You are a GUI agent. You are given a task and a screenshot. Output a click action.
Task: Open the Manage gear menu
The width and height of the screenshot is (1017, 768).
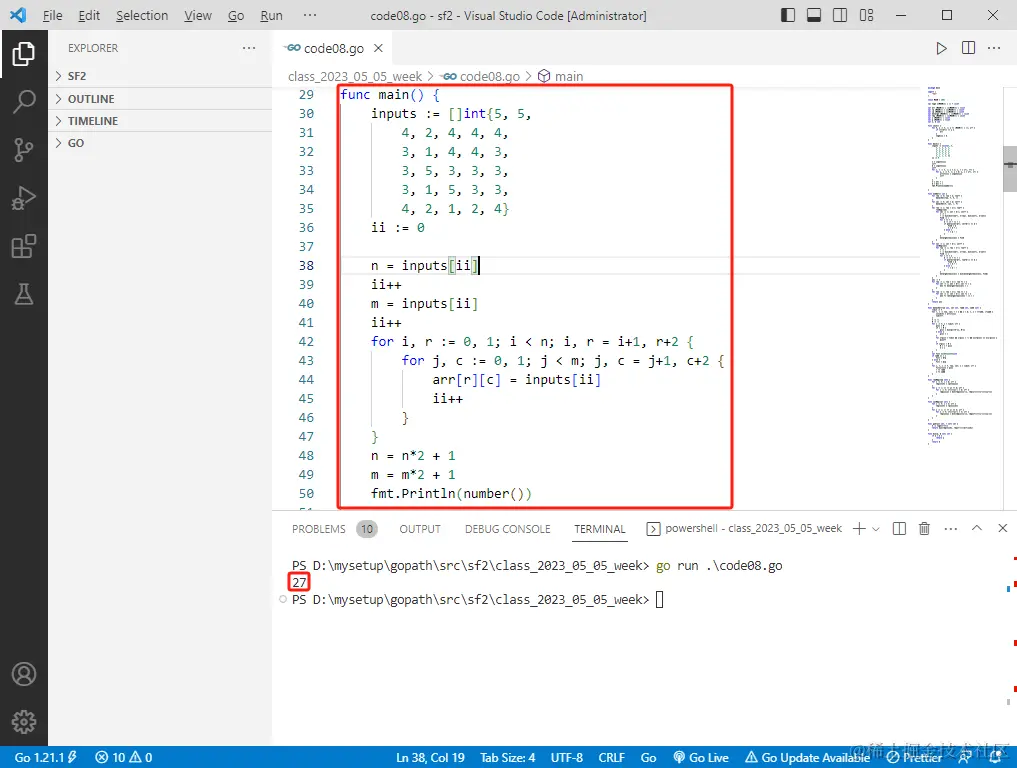click(x=23, y=721)
